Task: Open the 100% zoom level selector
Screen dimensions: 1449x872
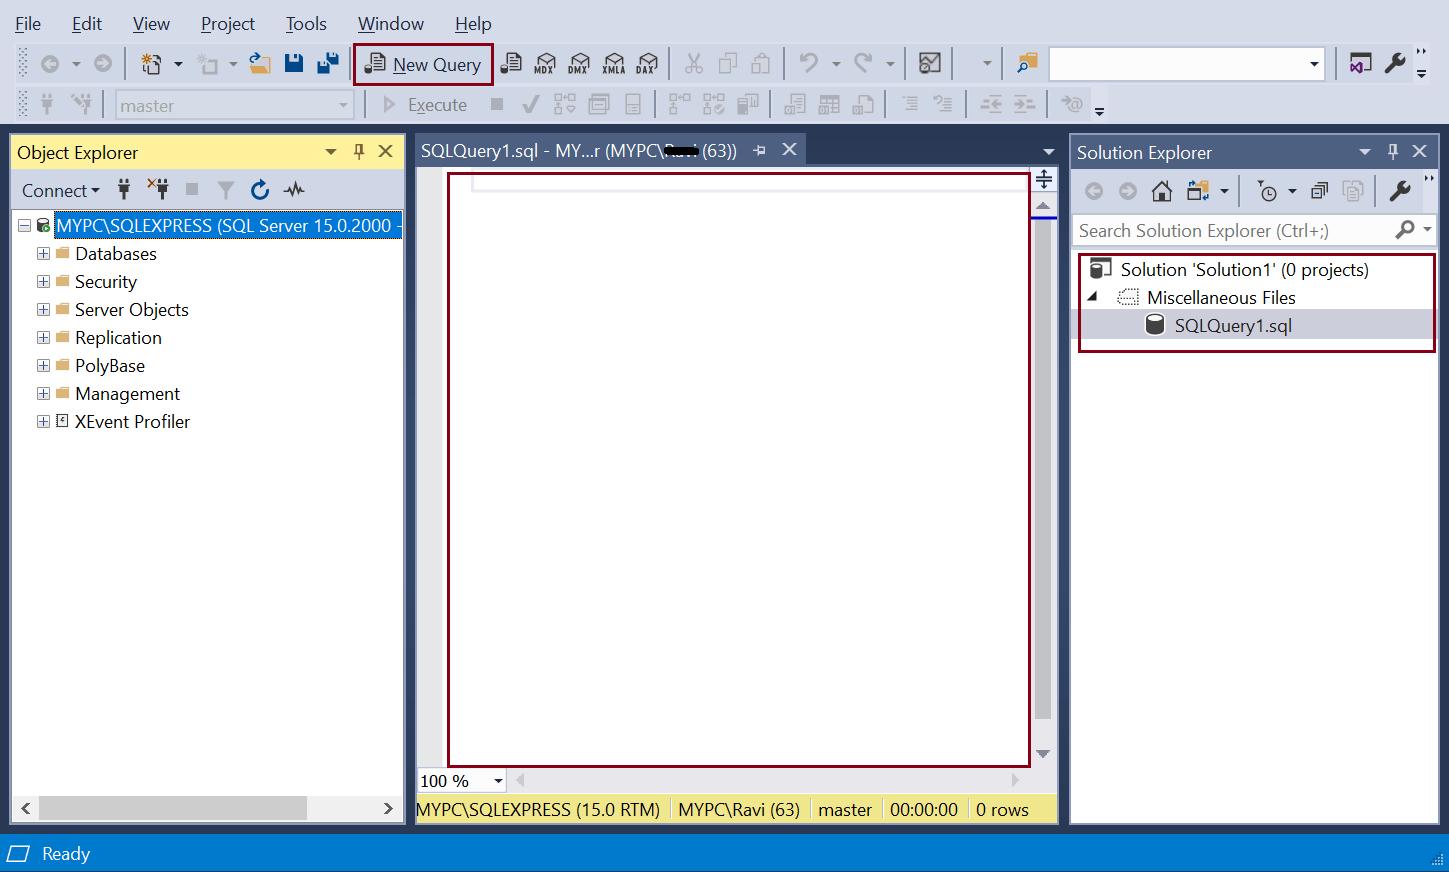Action: point(497,780)
